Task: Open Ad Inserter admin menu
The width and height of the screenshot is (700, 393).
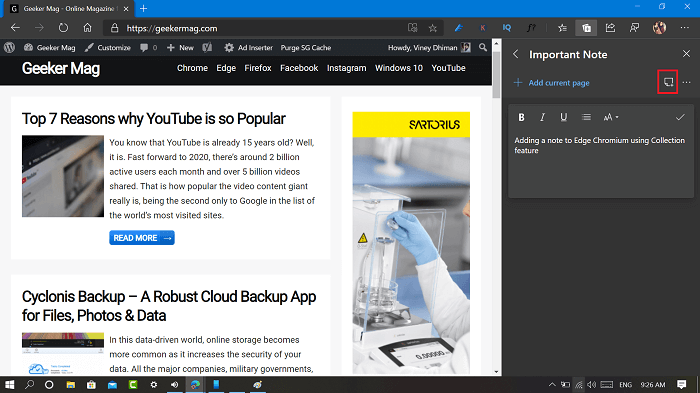Action: click(x=249, y=47)
